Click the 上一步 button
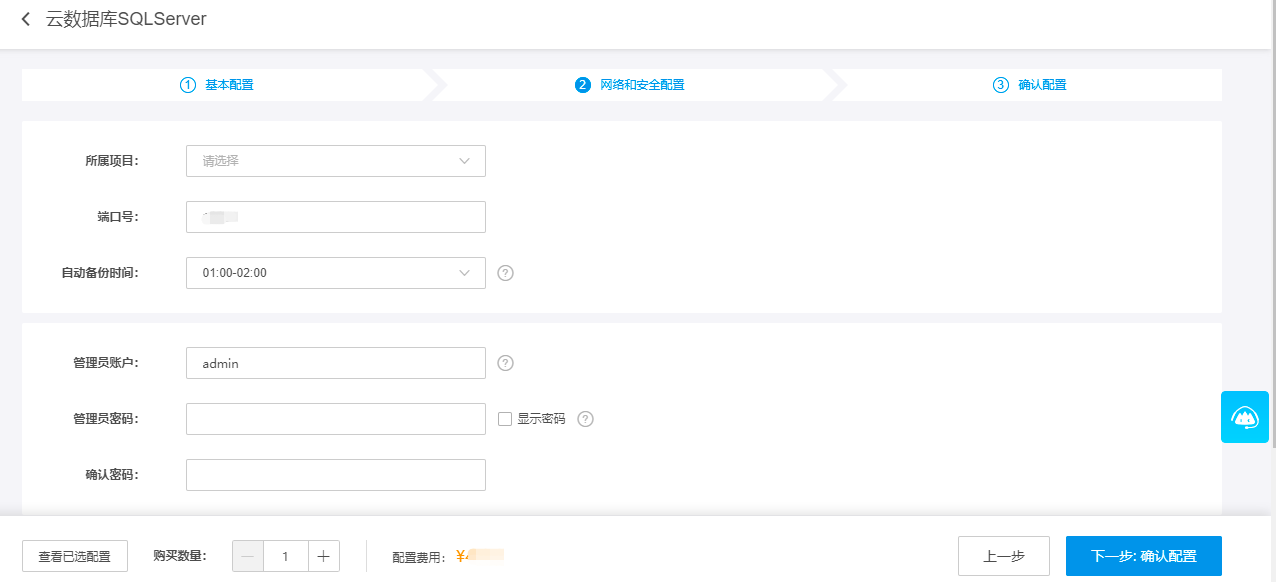Screen dimensions: 1276x582 coord(1003,556)
